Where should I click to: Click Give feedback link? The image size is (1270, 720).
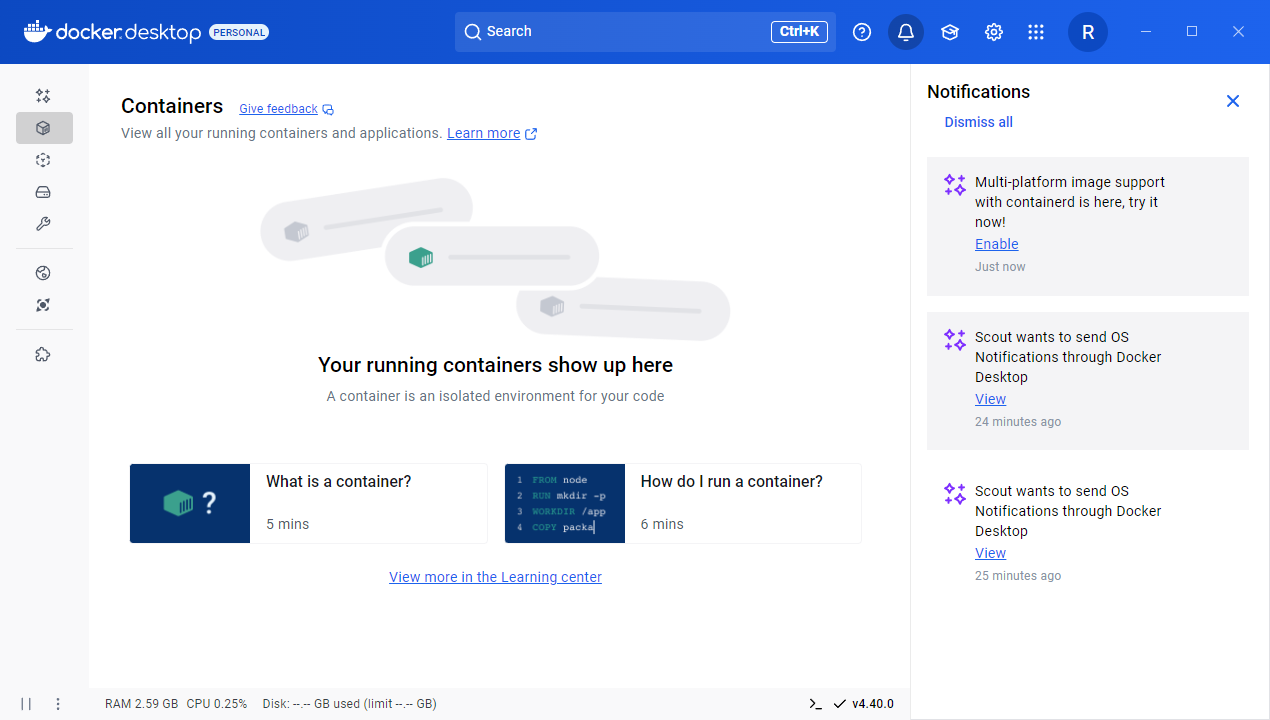click(278, 109)
